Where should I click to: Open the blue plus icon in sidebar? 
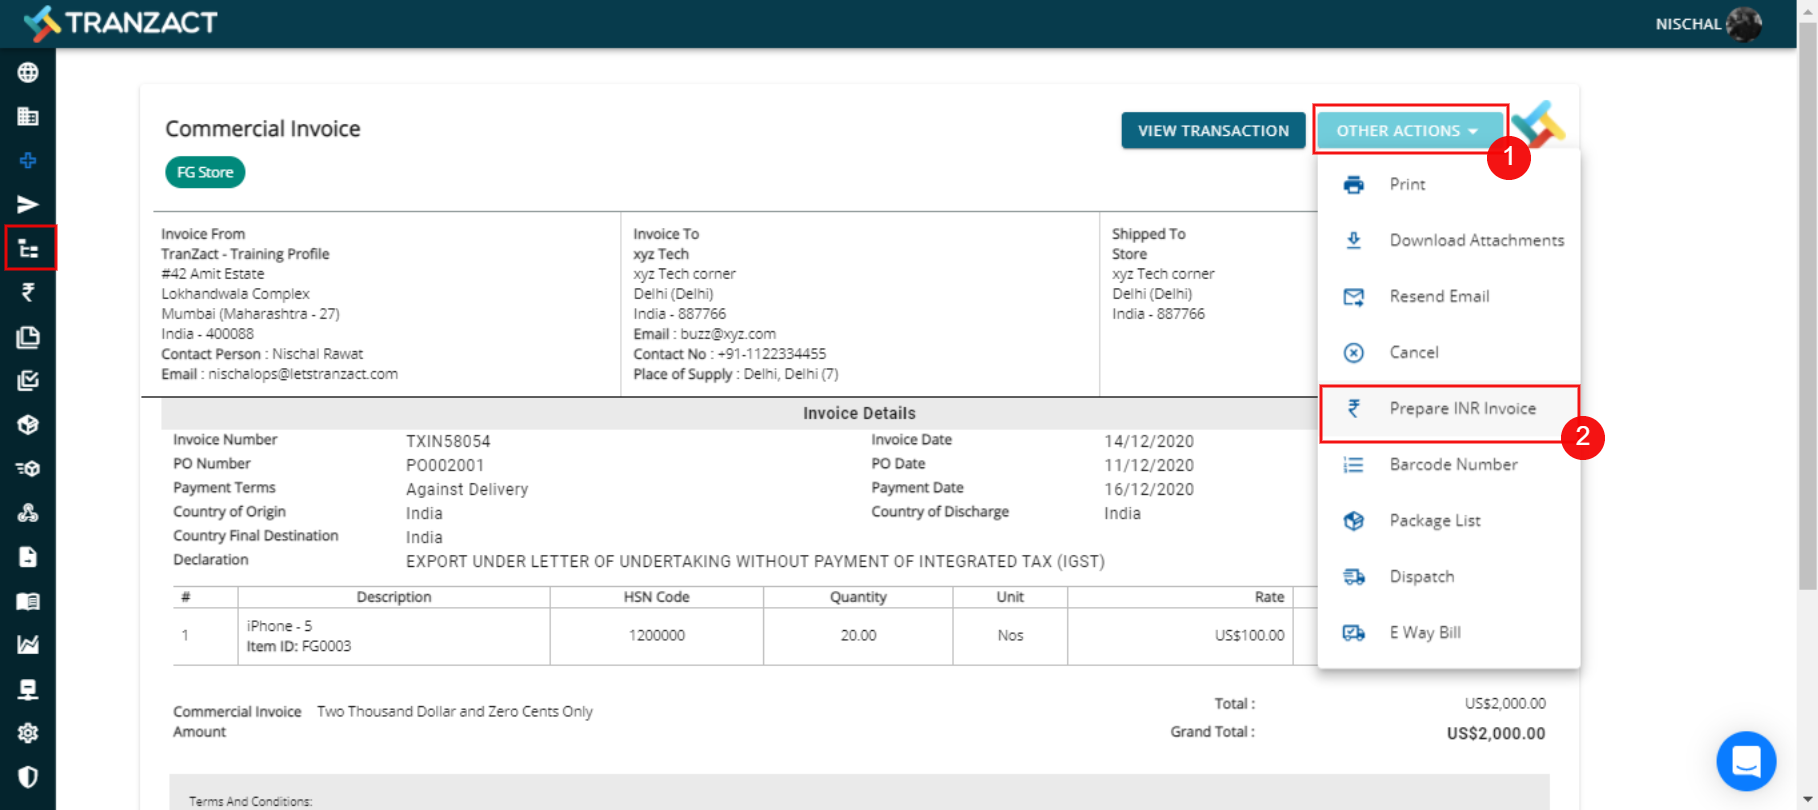point(28,161)
